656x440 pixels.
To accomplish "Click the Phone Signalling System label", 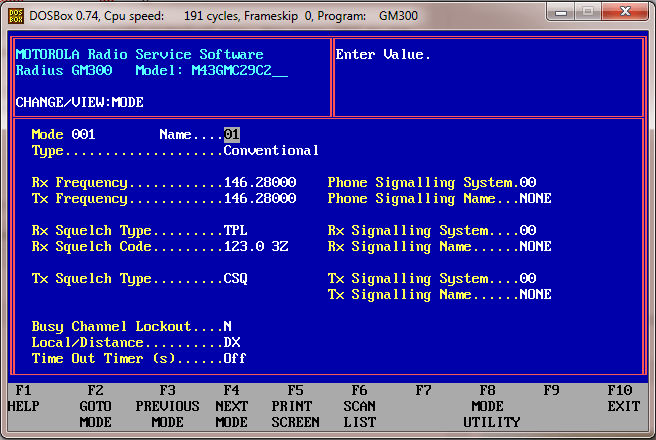I will 420,183.
